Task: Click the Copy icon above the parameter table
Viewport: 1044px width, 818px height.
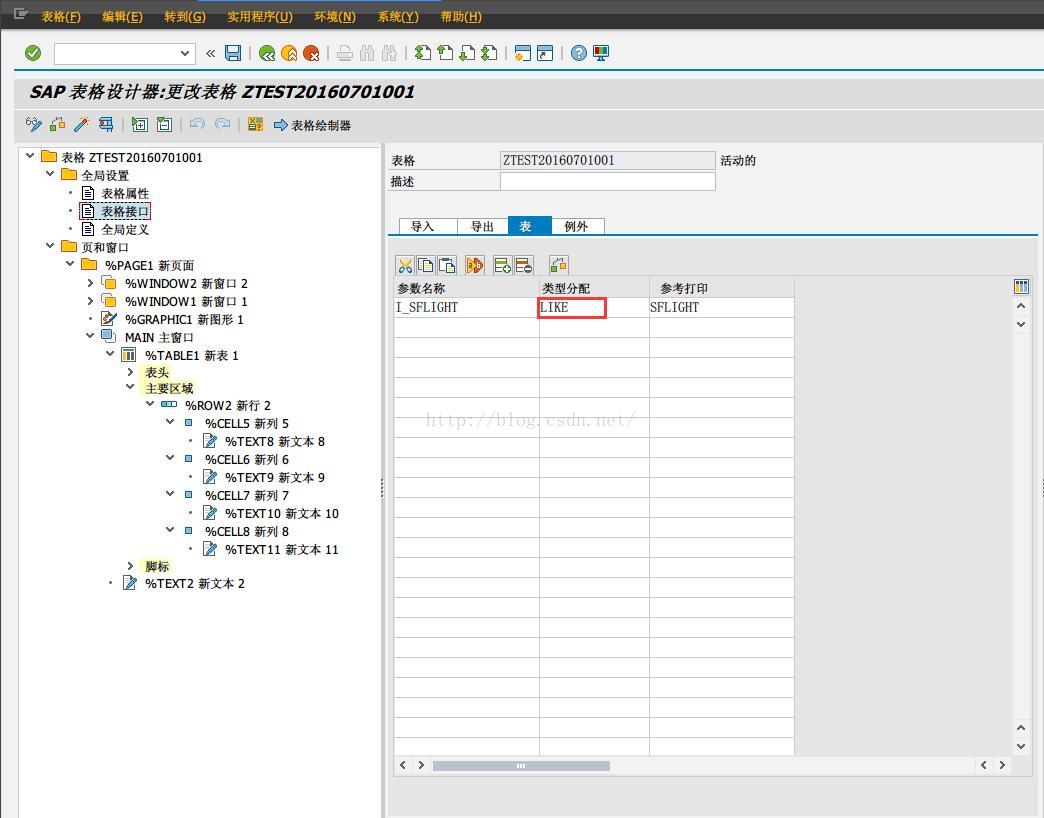Action: click(x=425, y=266)
